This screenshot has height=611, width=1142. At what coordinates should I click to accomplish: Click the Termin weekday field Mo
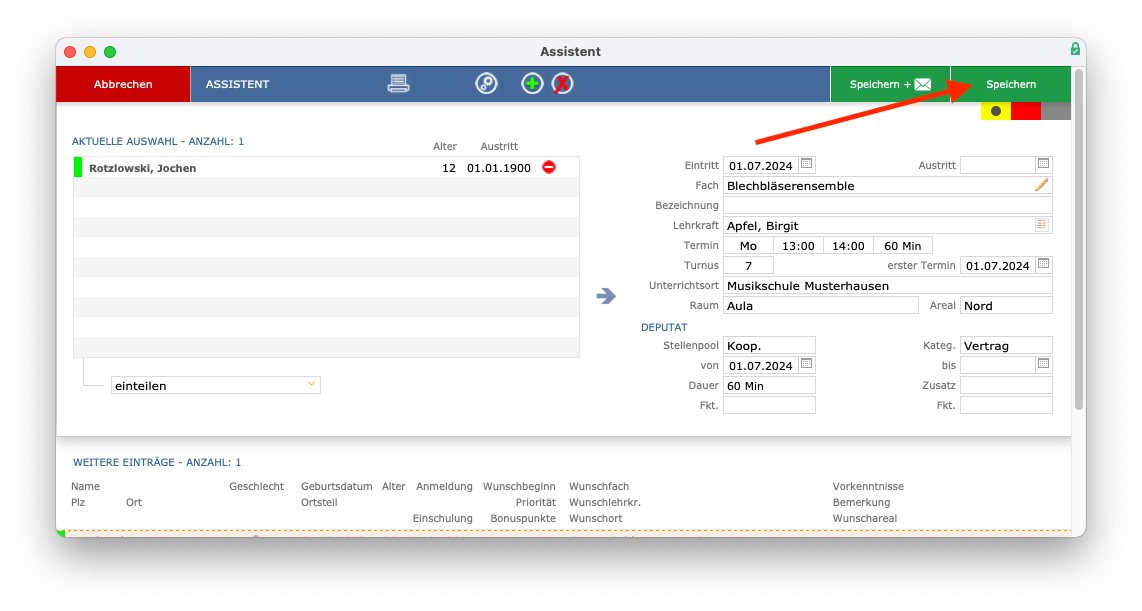click(x=748, y=245)
